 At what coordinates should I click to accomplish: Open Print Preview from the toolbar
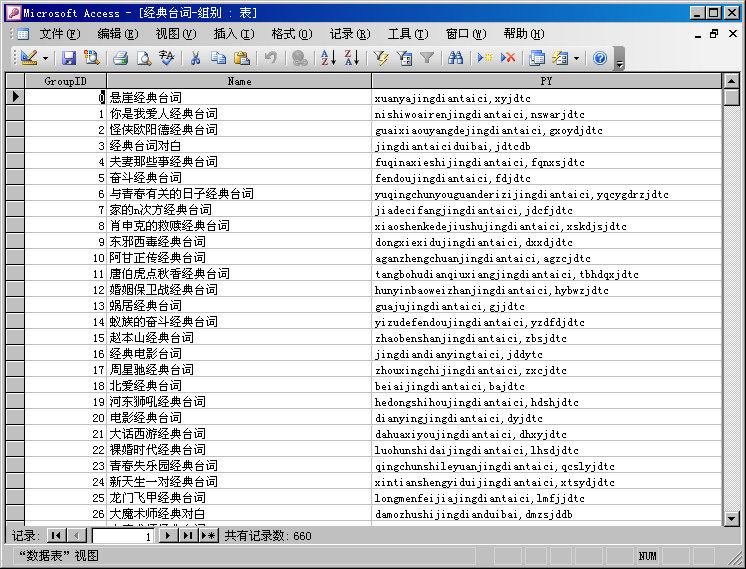[x=144, y=58]
